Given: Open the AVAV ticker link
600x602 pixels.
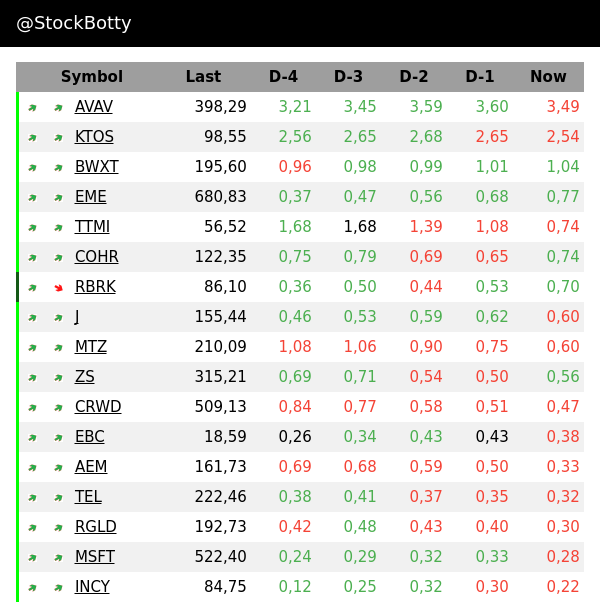Looking at the screenshot, I should pos(94,107).
